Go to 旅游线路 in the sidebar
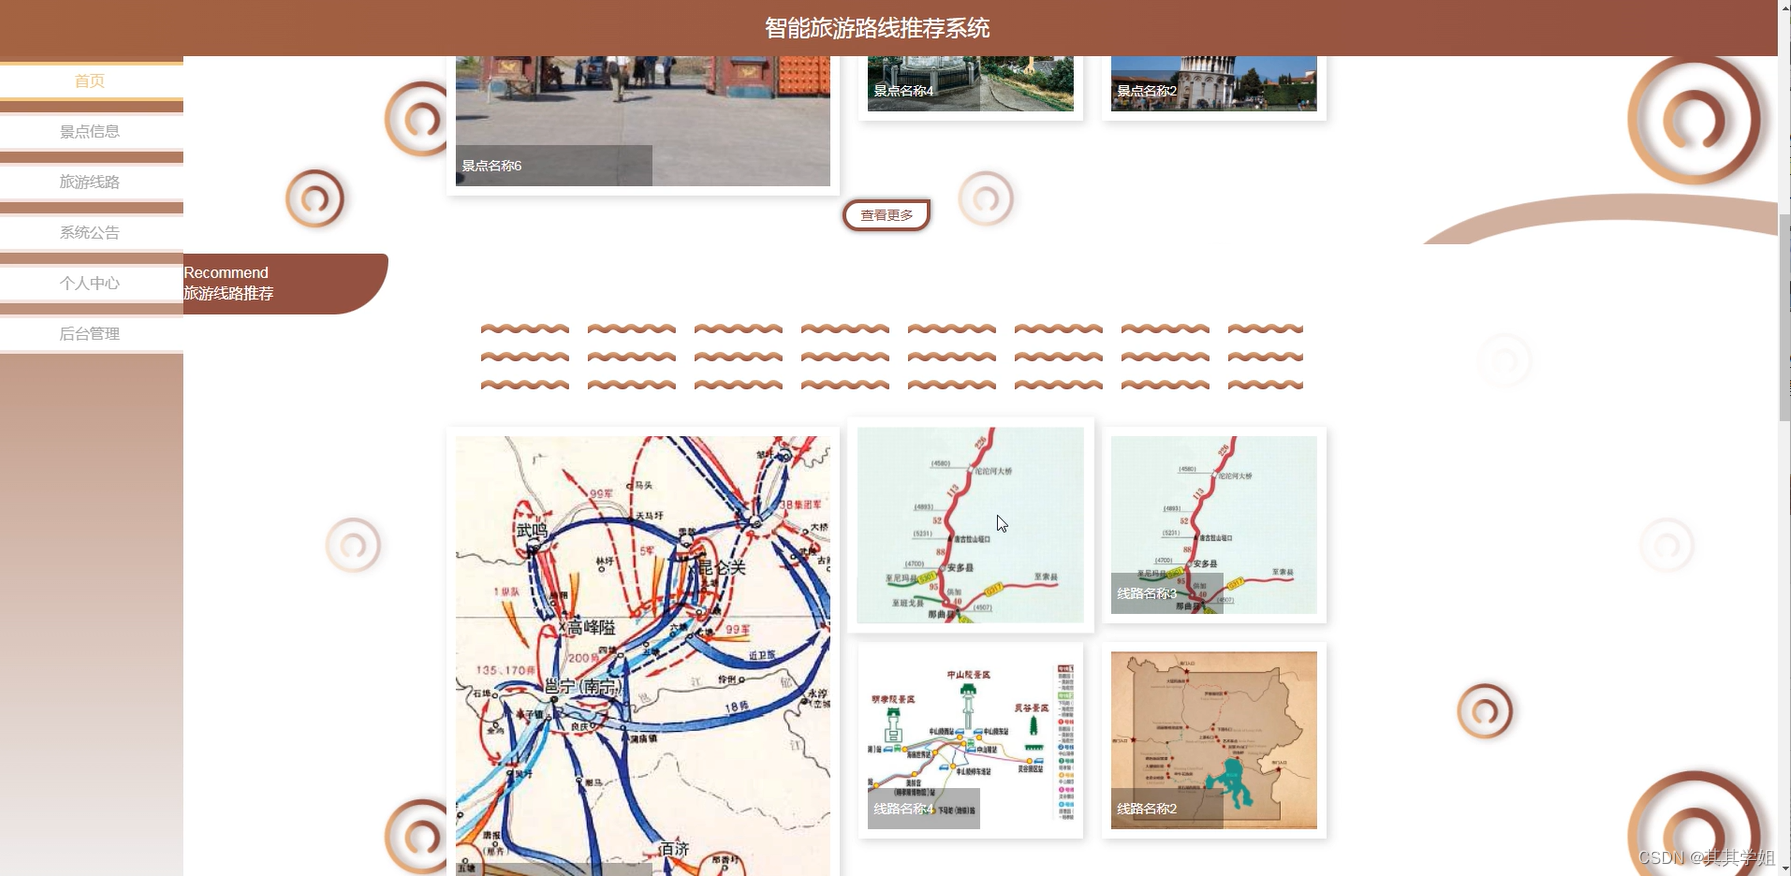The width and height of the screenshot is (1791, 876). pyautogui.click(x=91, y=182)
